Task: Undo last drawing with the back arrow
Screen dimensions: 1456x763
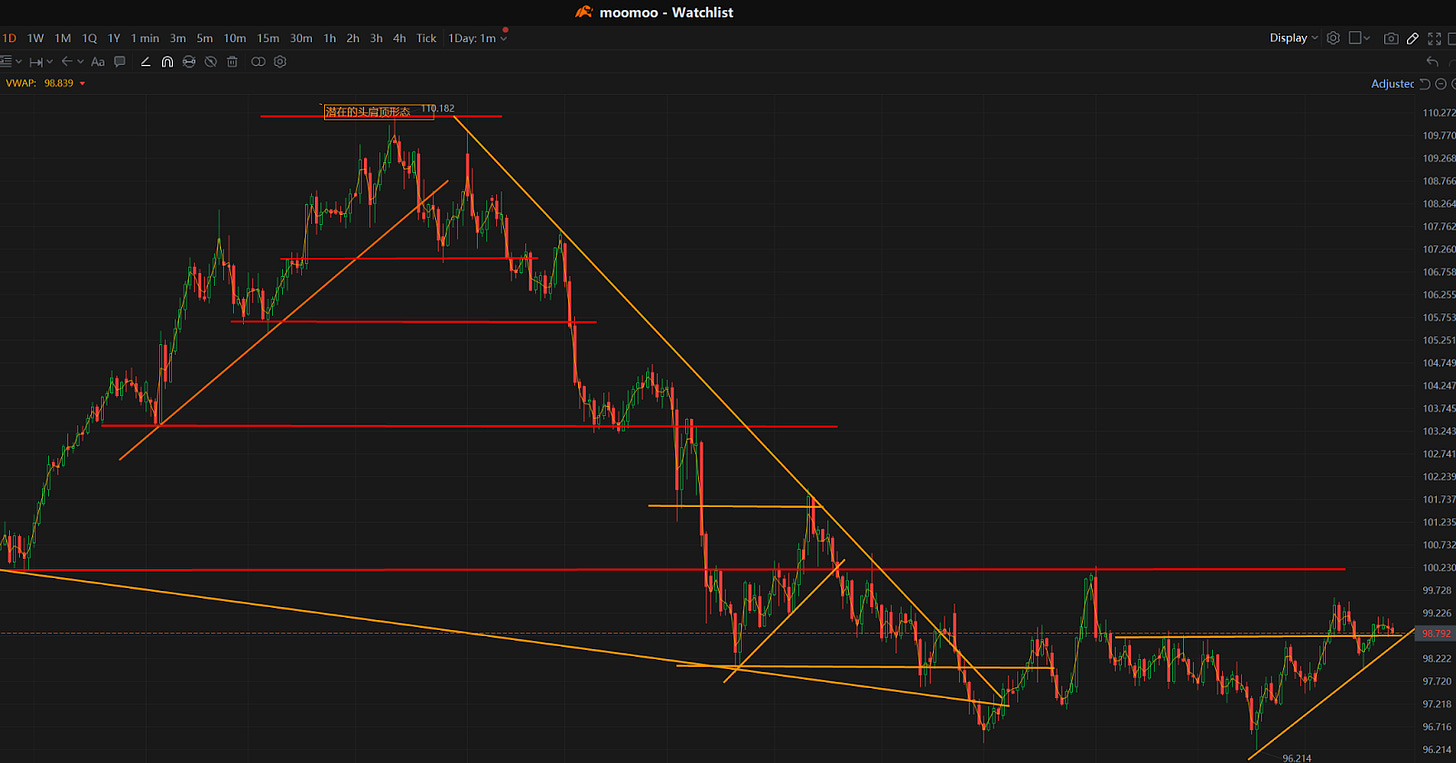Action: pyautogui.click(x=1432, y=62)
